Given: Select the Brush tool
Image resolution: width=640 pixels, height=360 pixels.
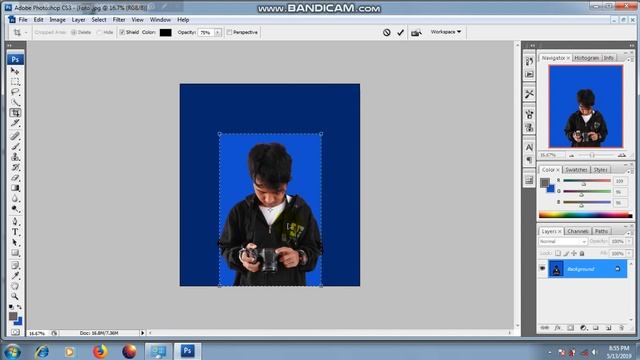Looking at the screenshot, I should [15, 146].
